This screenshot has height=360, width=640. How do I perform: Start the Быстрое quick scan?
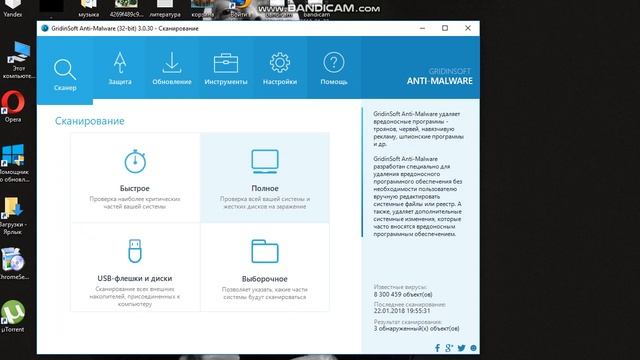pyautogui.click(x=135, y=178)
